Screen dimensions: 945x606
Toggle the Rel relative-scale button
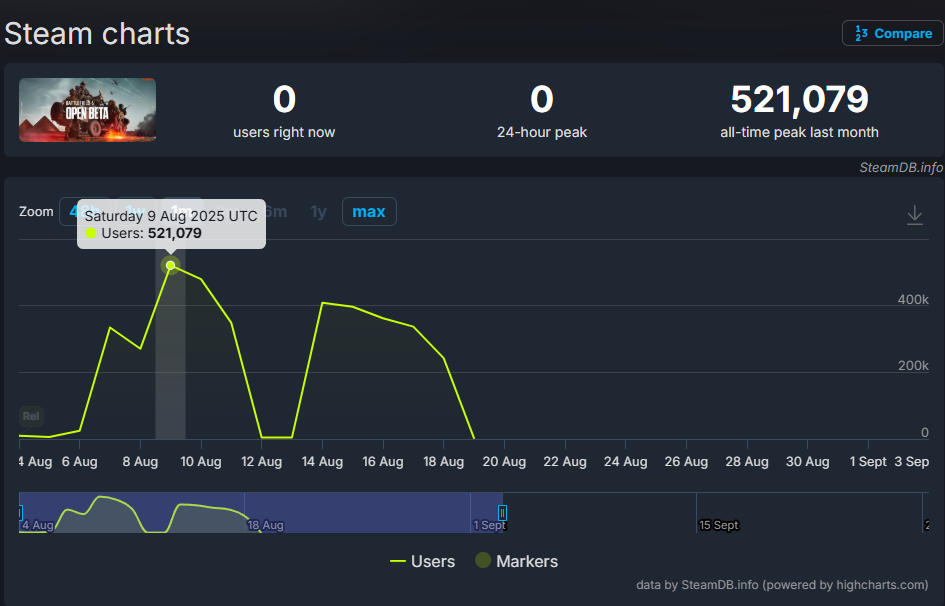(32, 416)
